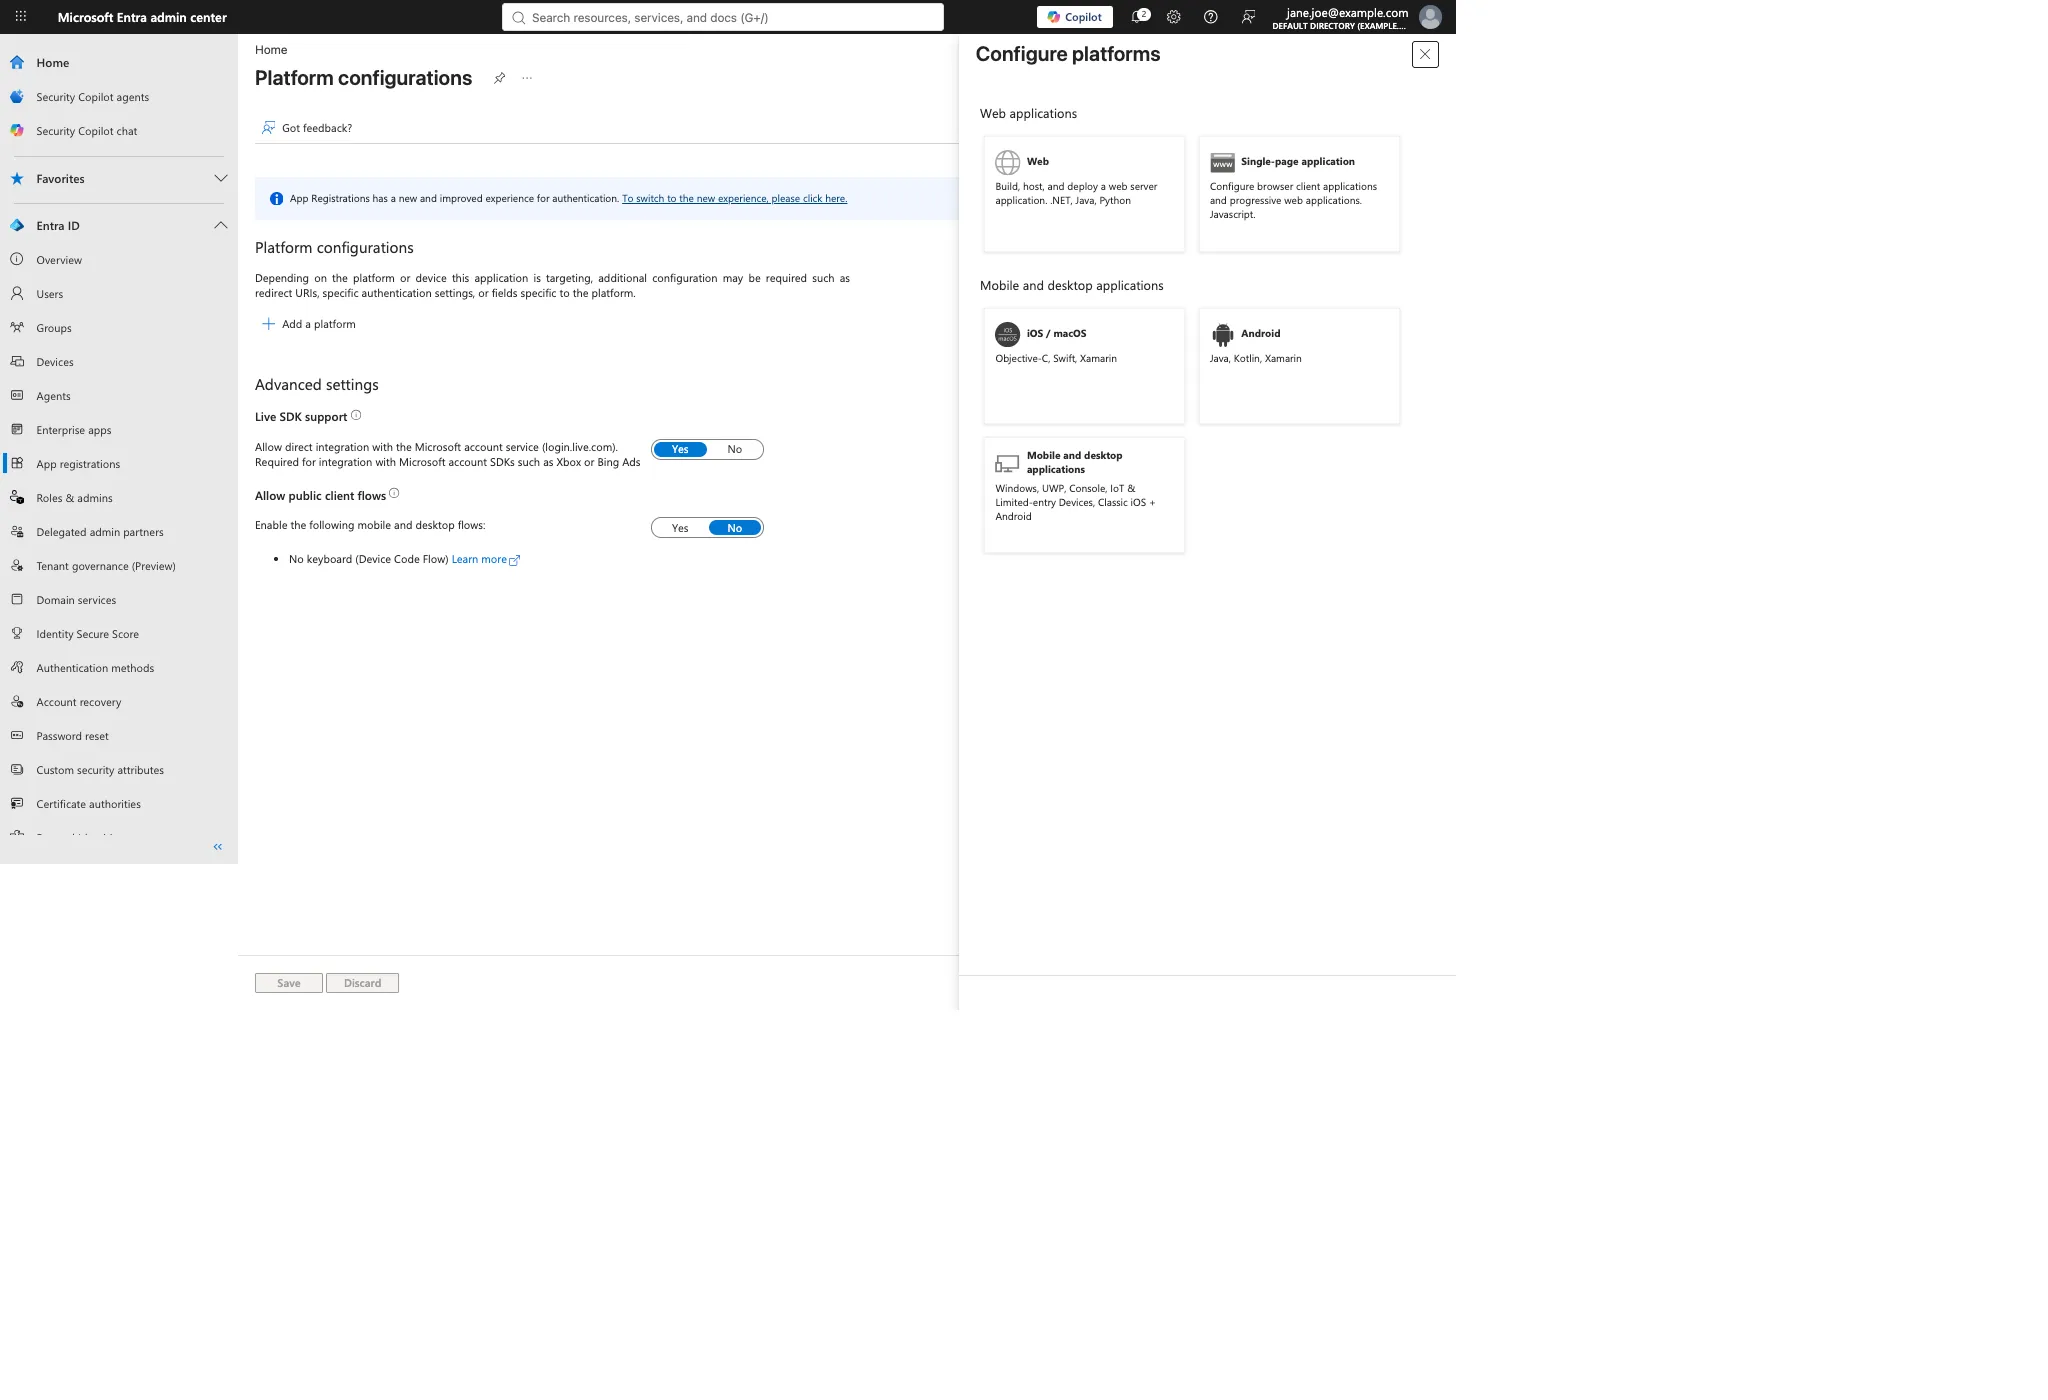The width and height of the screenshot is (2048, 1400).
Task: Open the app launcher waffle icon
Action: (20, 17)
